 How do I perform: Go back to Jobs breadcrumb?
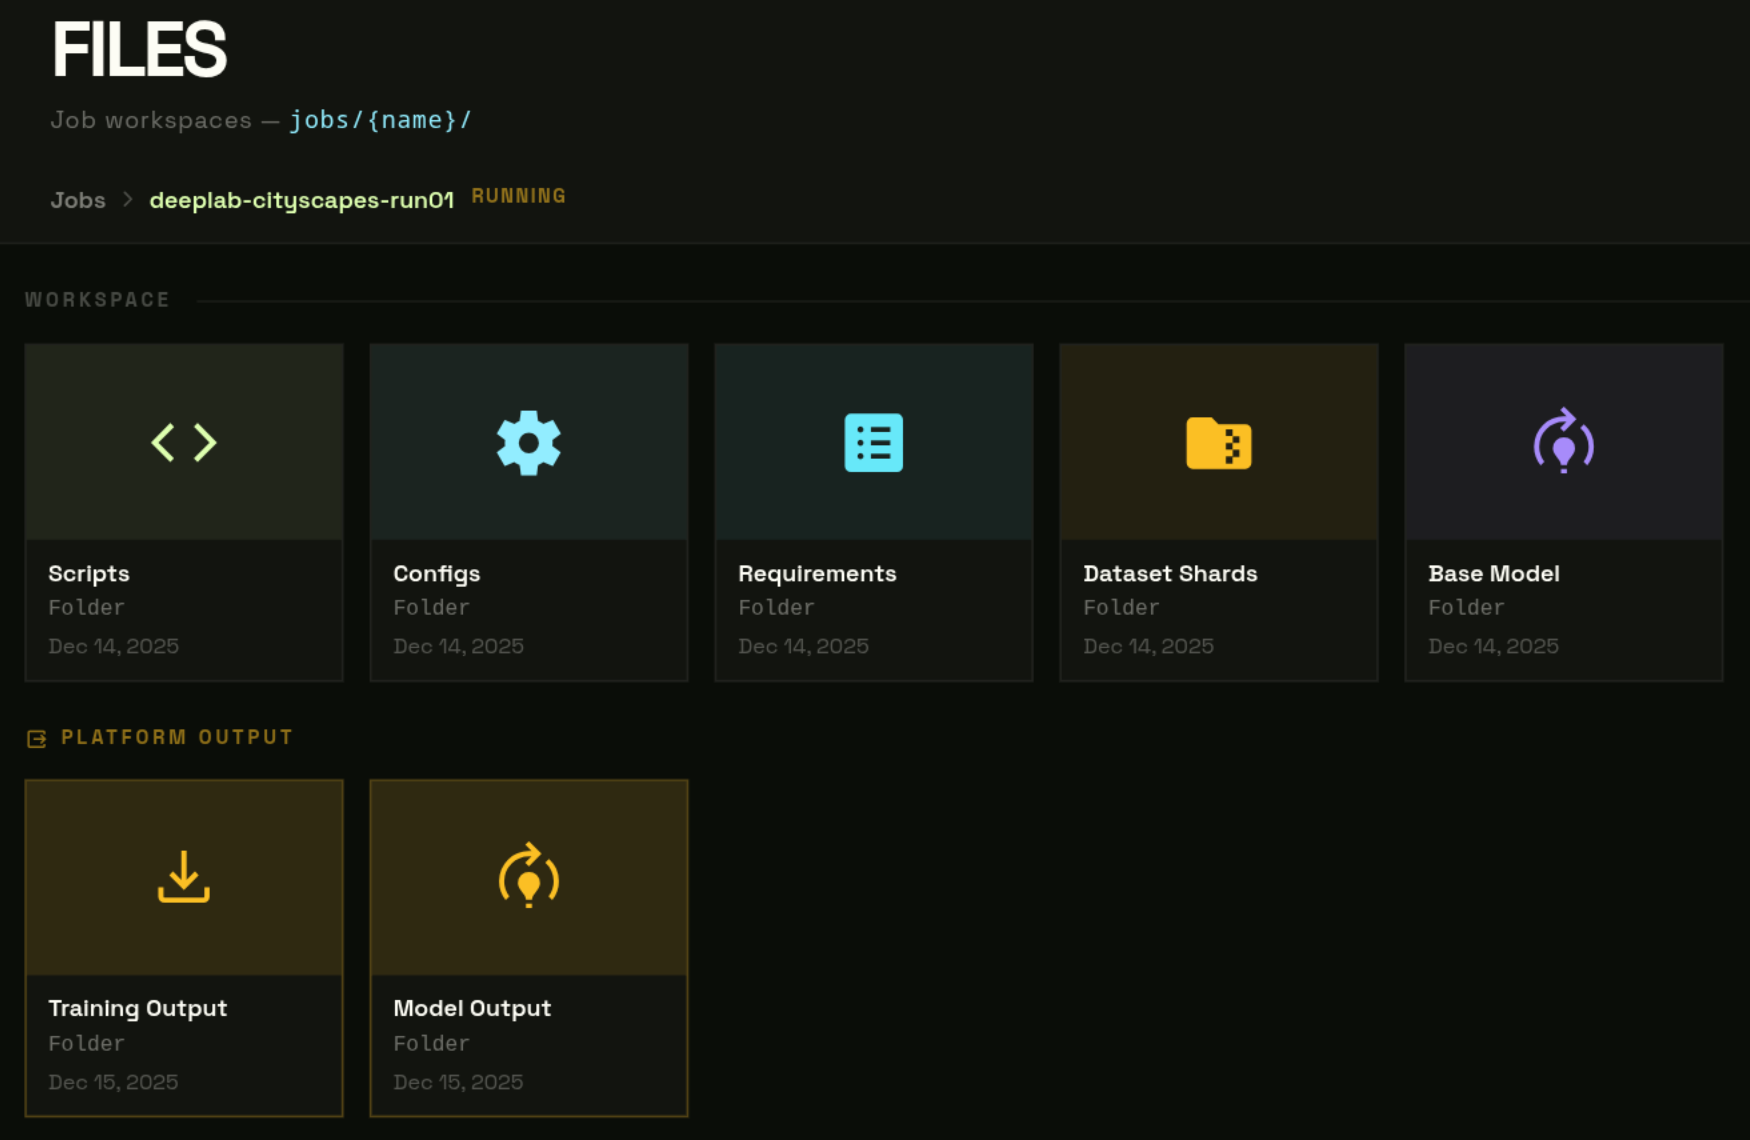coord(78,200)
